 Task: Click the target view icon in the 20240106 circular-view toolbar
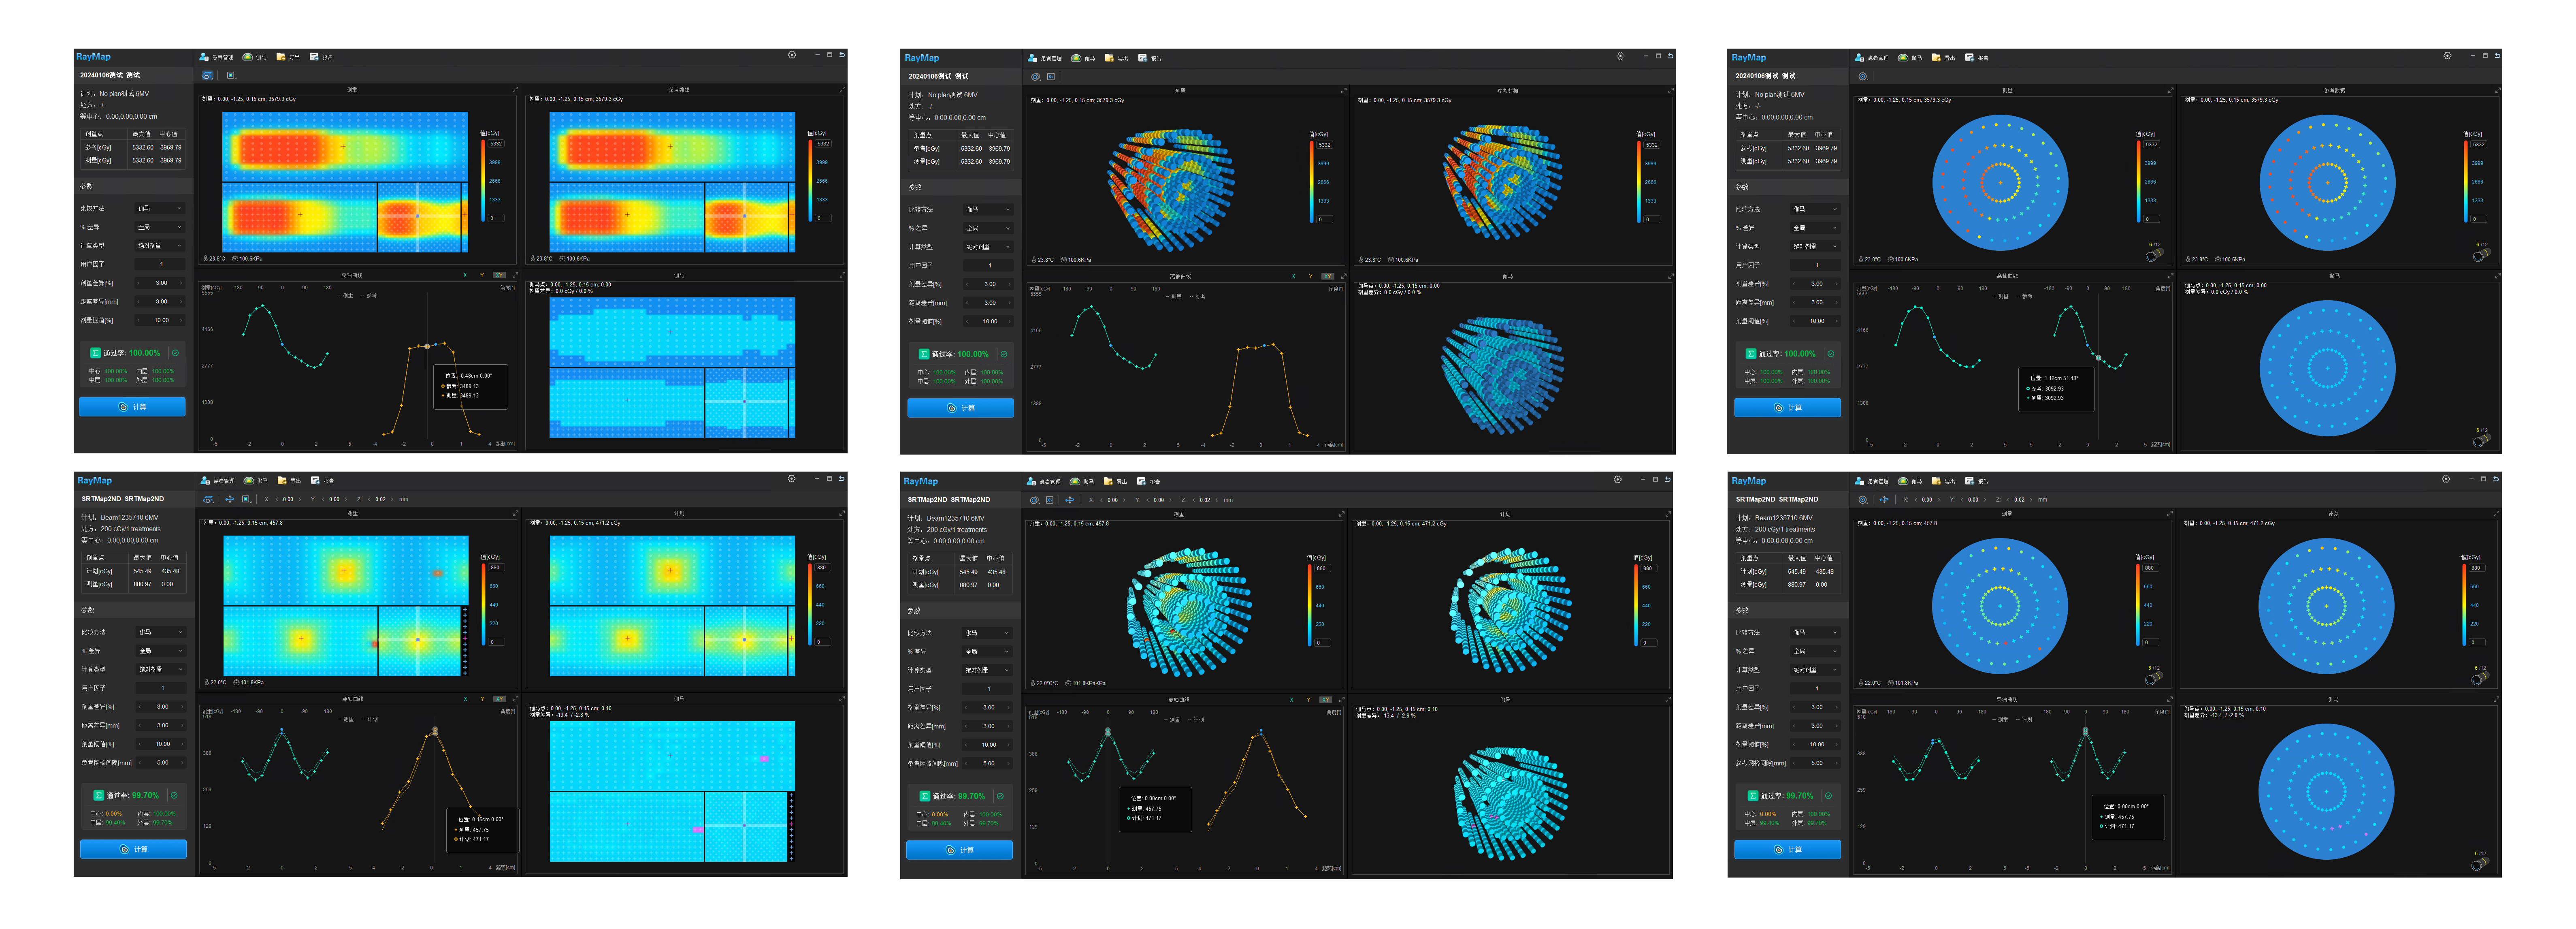pos(1862,77)
